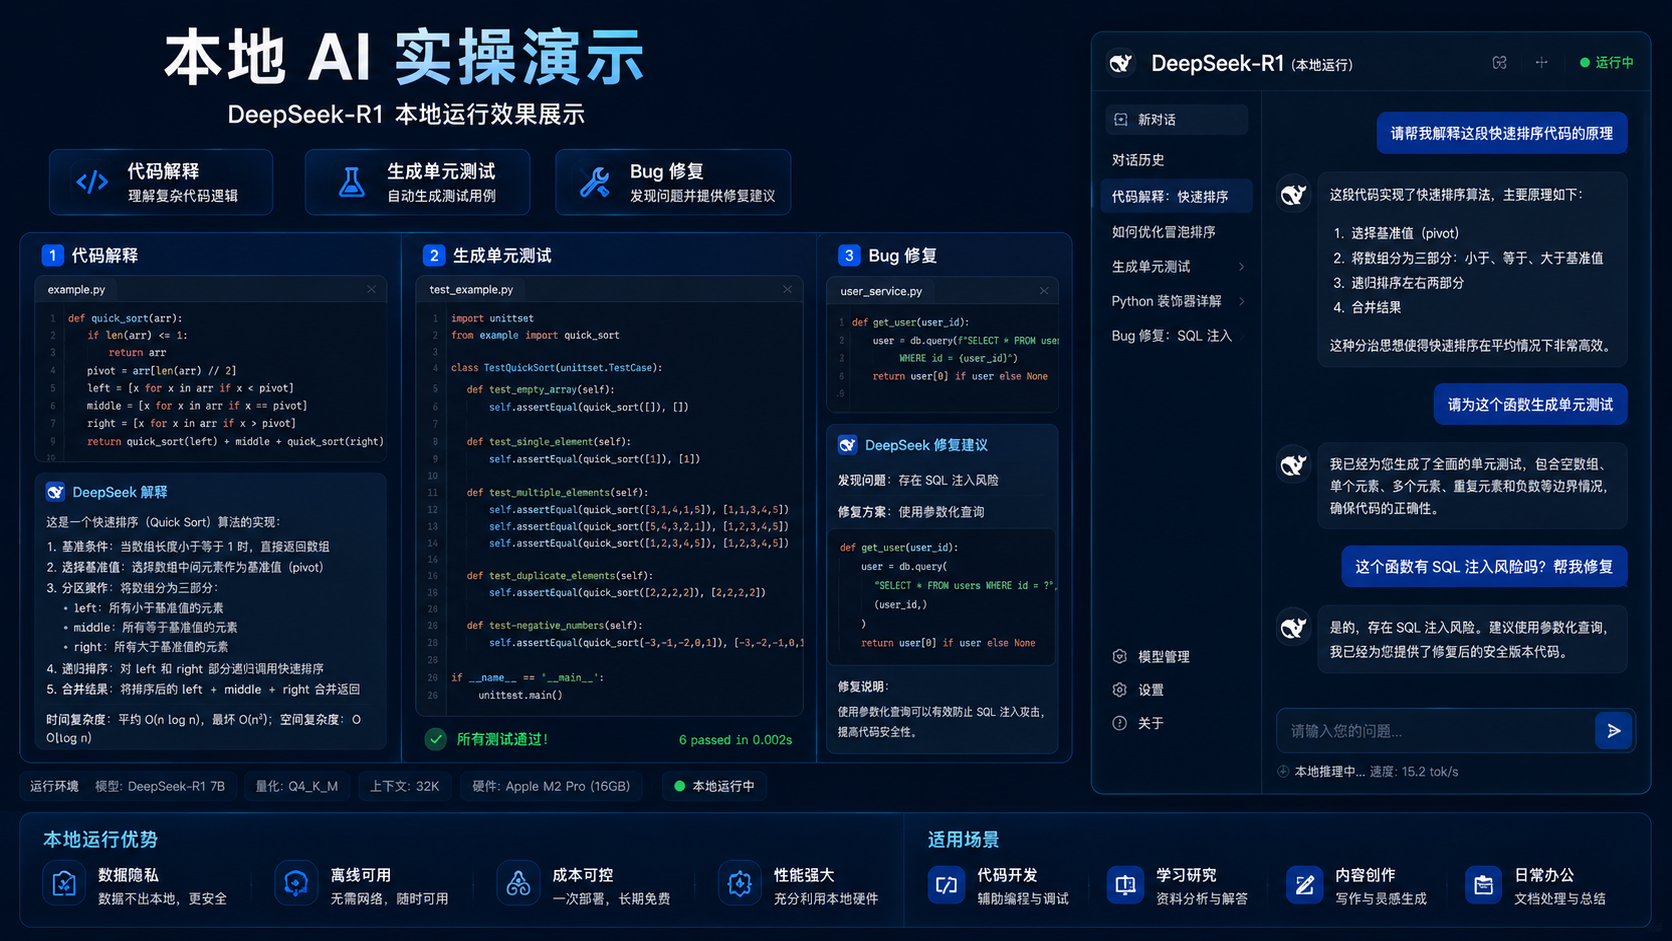Viewport: 1672px width, 941px height.
Task: Click the 模型: DeepSeek-R1 7B label
Action: 160,786
